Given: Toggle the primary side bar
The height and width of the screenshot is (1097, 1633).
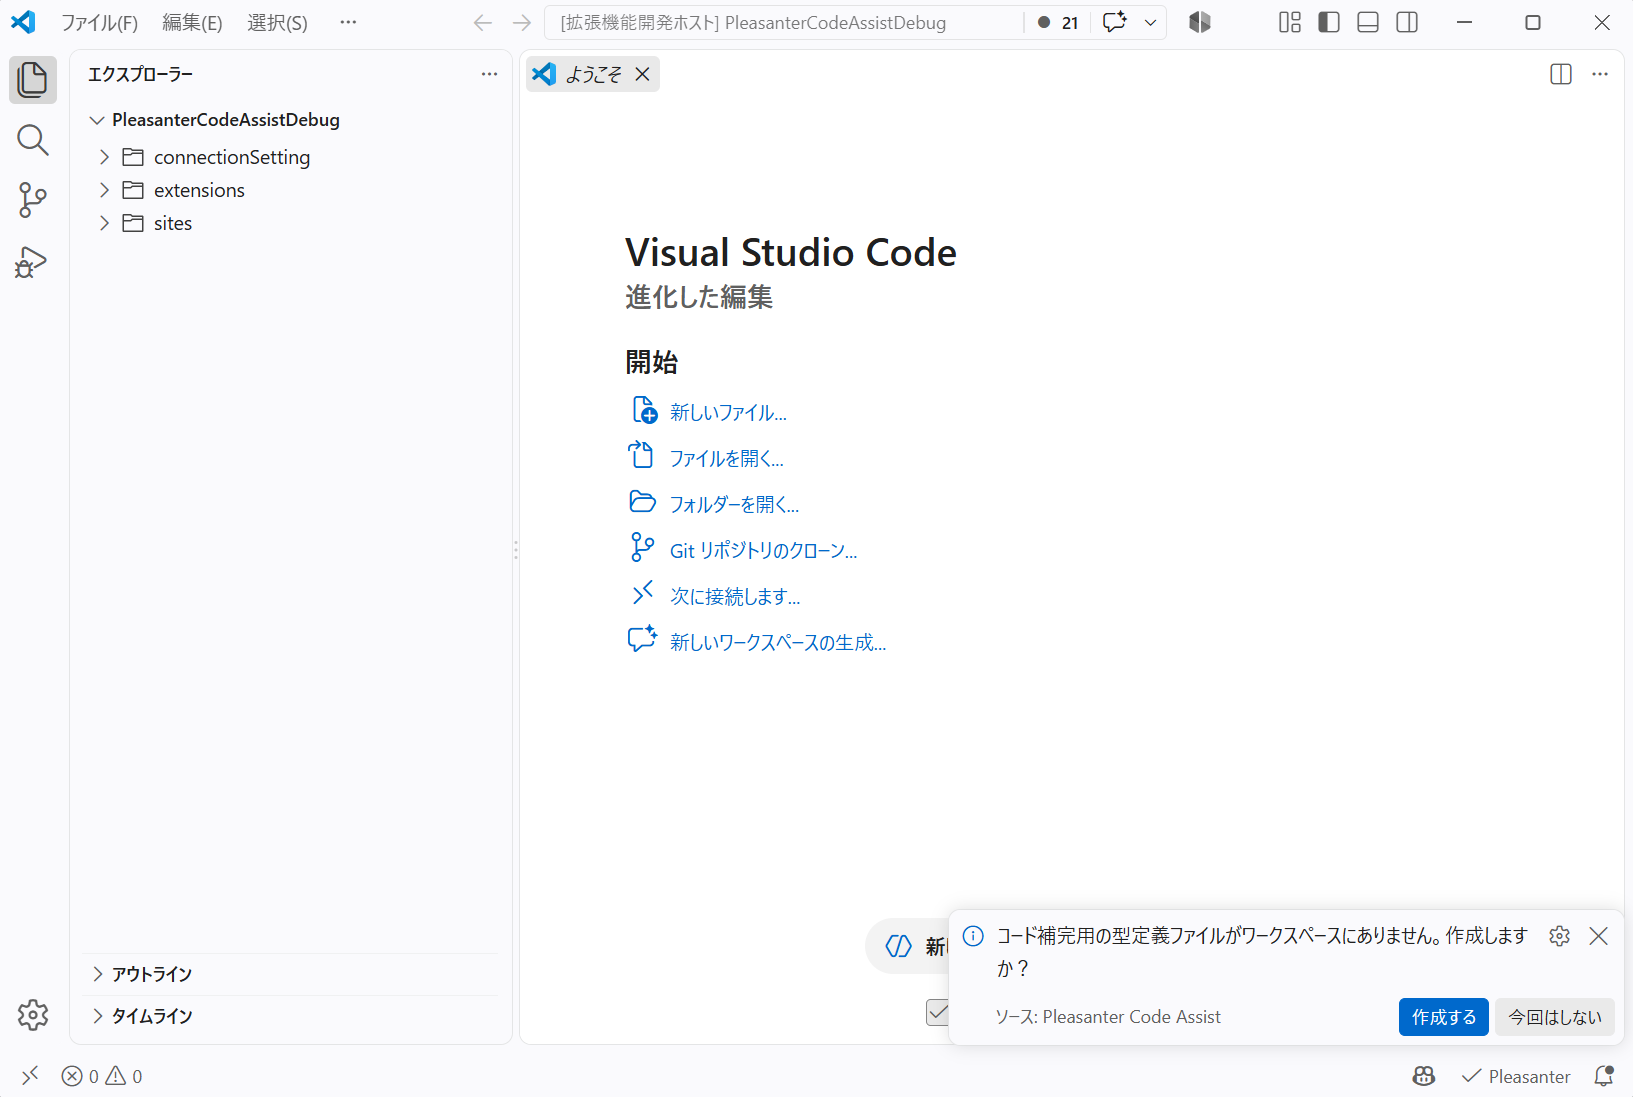Looking at the screenshot, I should tap(1329, 22).
